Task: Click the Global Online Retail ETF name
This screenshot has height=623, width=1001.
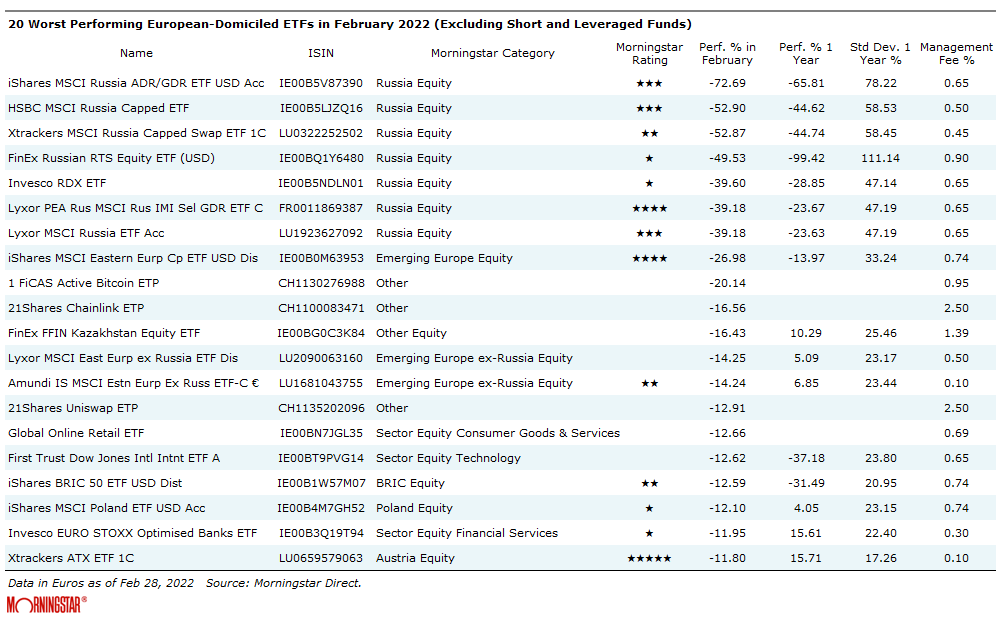Action: pos(76,433)
